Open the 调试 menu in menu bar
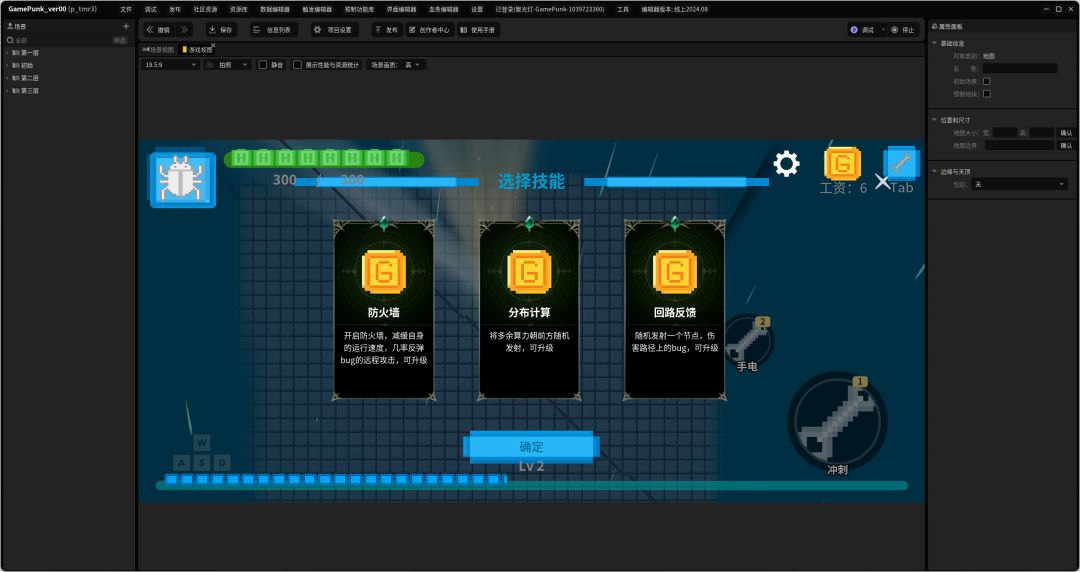The width and height of the screenshot is (1080, 572). pyautogui.click(x=150, y=10)
